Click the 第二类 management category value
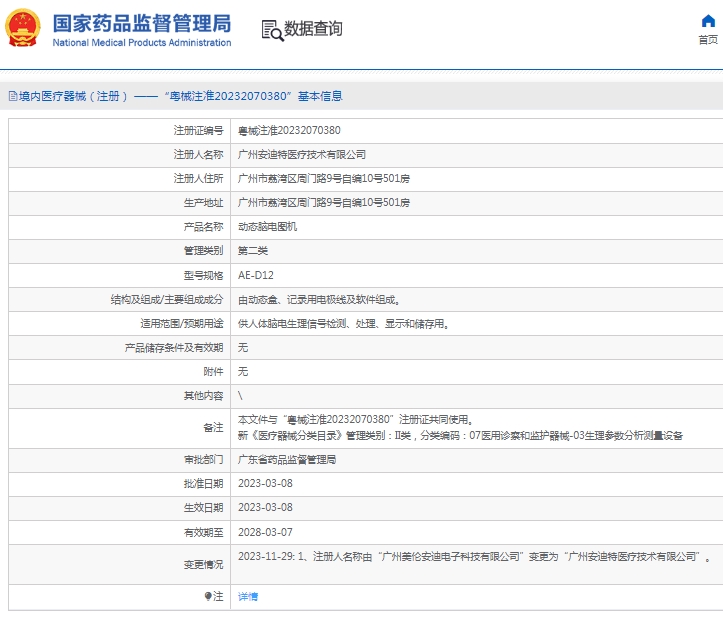This screenshot has width=723, height=618. click(x=253, y=250)
